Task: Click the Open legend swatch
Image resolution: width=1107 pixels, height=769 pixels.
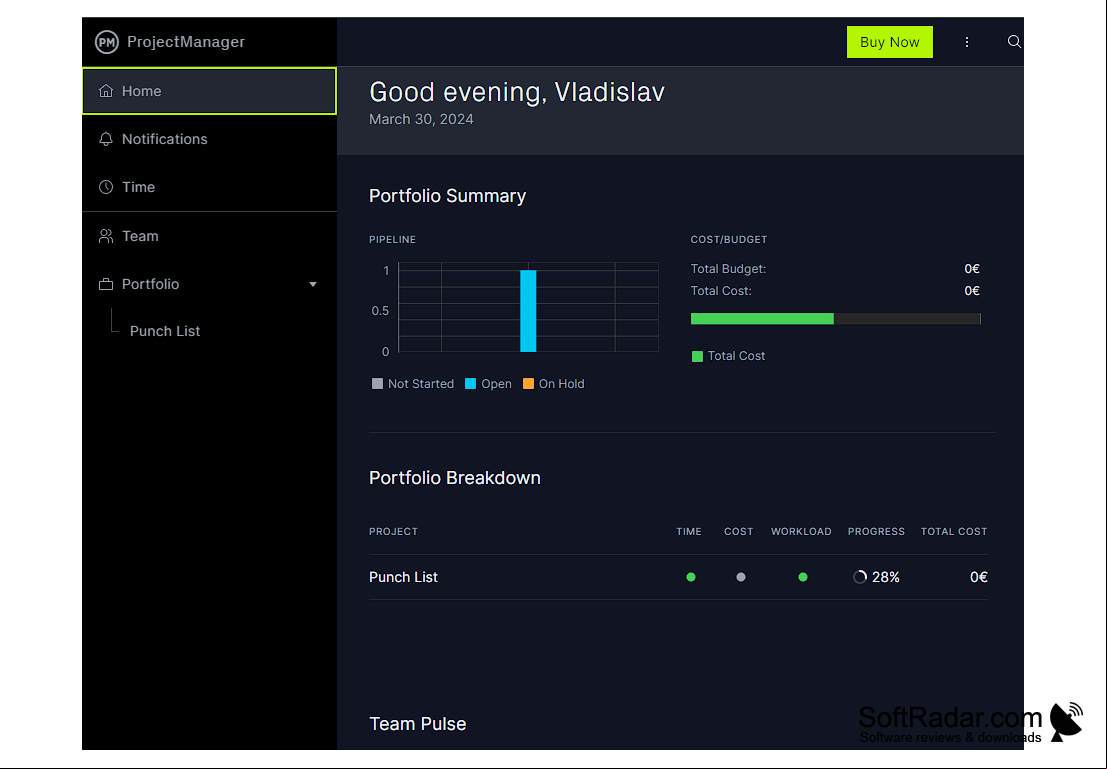Action: pos(470,383)
